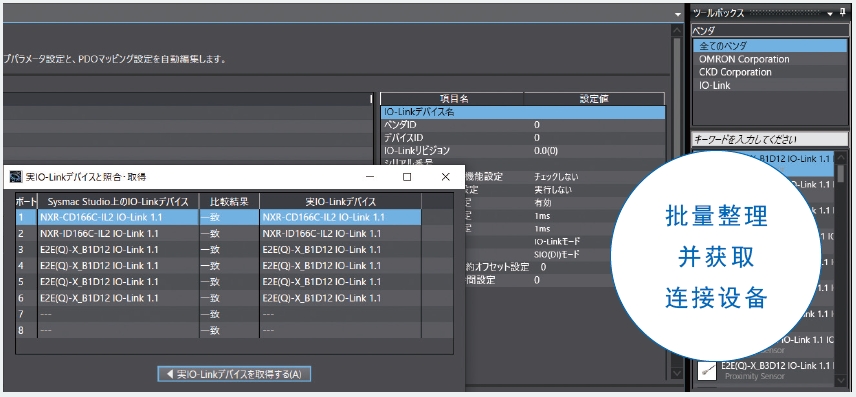Click the 項目名 column header
Screen dimensions: 856x397
(x=452, y=99)
